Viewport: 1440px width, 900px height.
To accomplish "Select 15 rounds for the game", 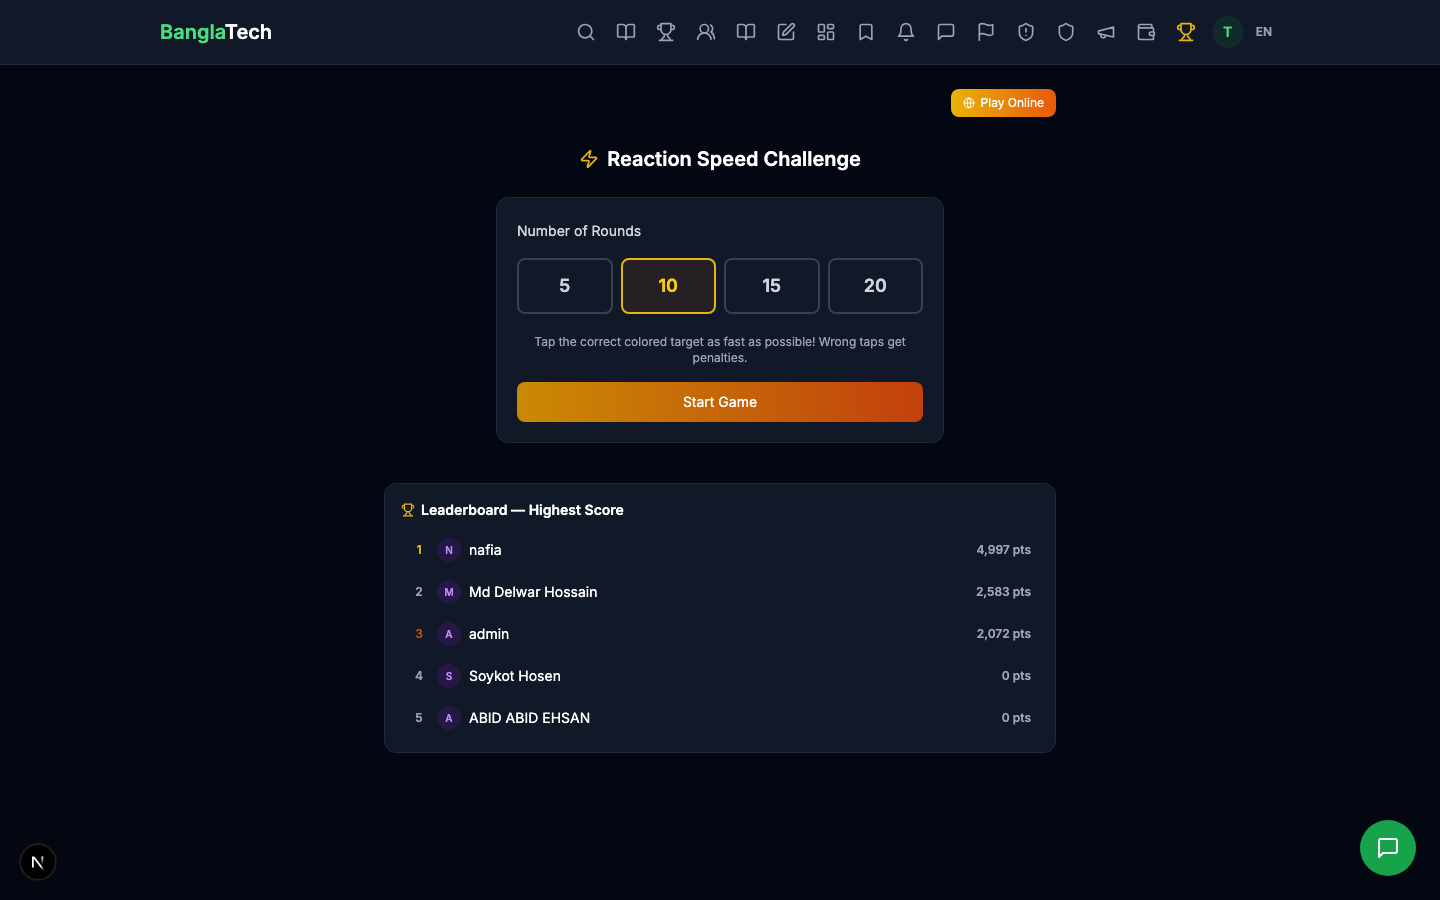I will (x=771, y=286).
